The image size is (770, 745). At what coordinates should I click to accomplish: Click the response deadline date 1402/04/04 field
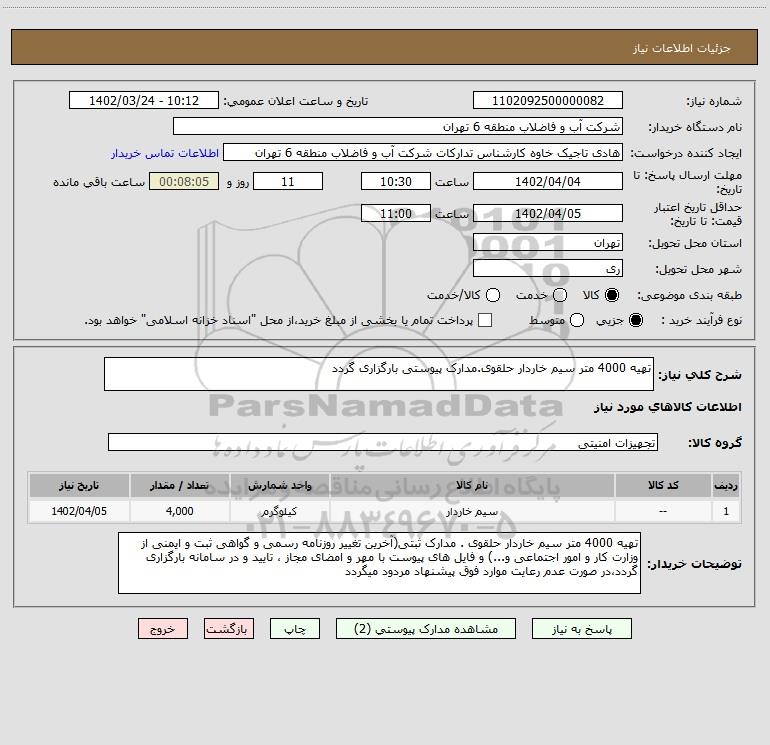pyautogui.click(x=548, y=181)
